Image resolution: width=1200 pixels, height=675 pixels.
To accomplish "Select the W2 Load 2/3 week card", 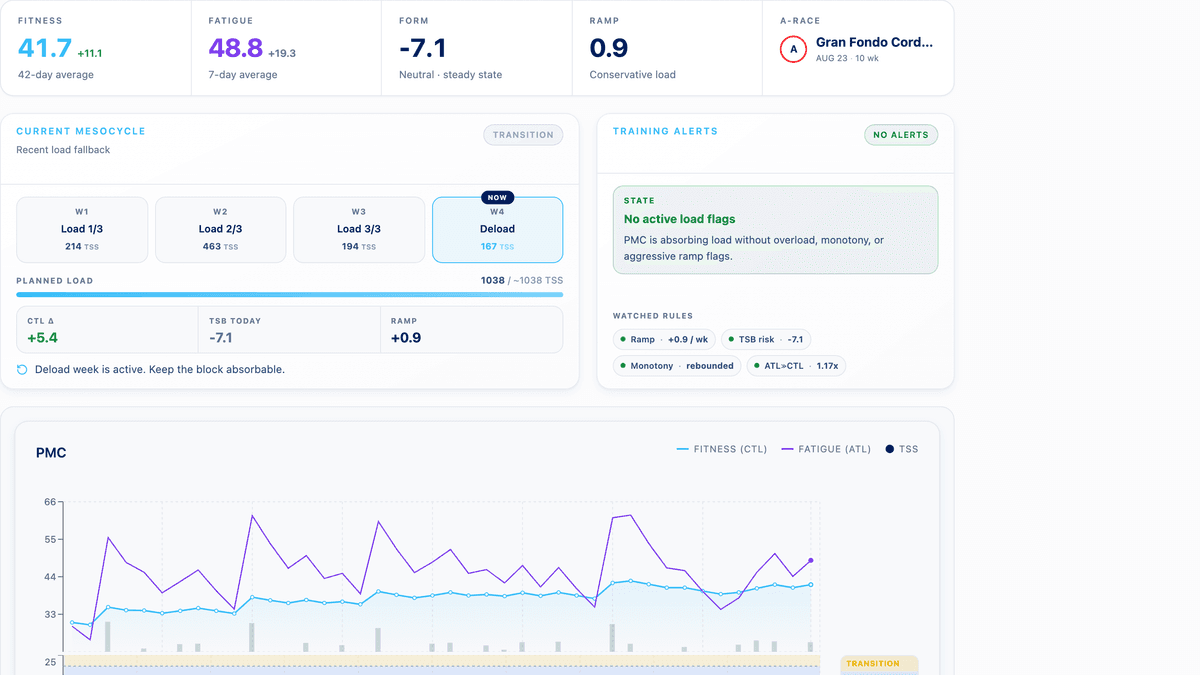I will 220,230.
